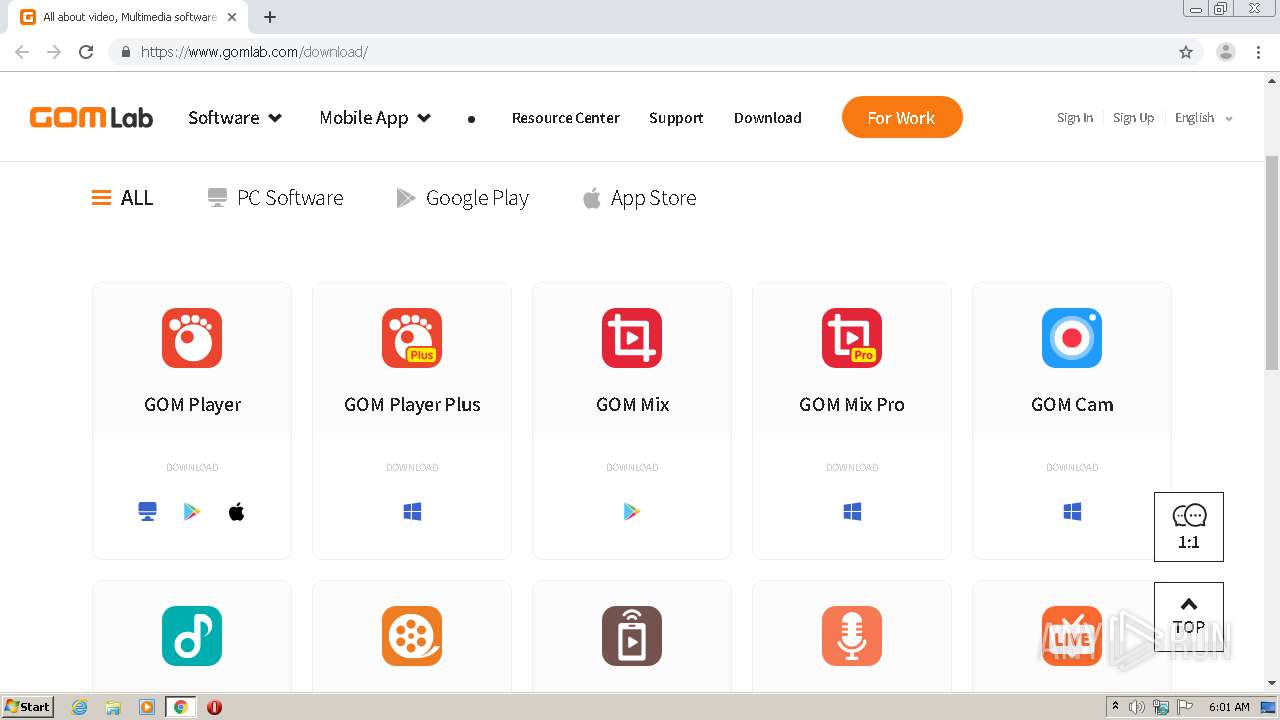Open GOM Player Google Play download icon
Screen dimensions: 1280x720
pos(192,512)
